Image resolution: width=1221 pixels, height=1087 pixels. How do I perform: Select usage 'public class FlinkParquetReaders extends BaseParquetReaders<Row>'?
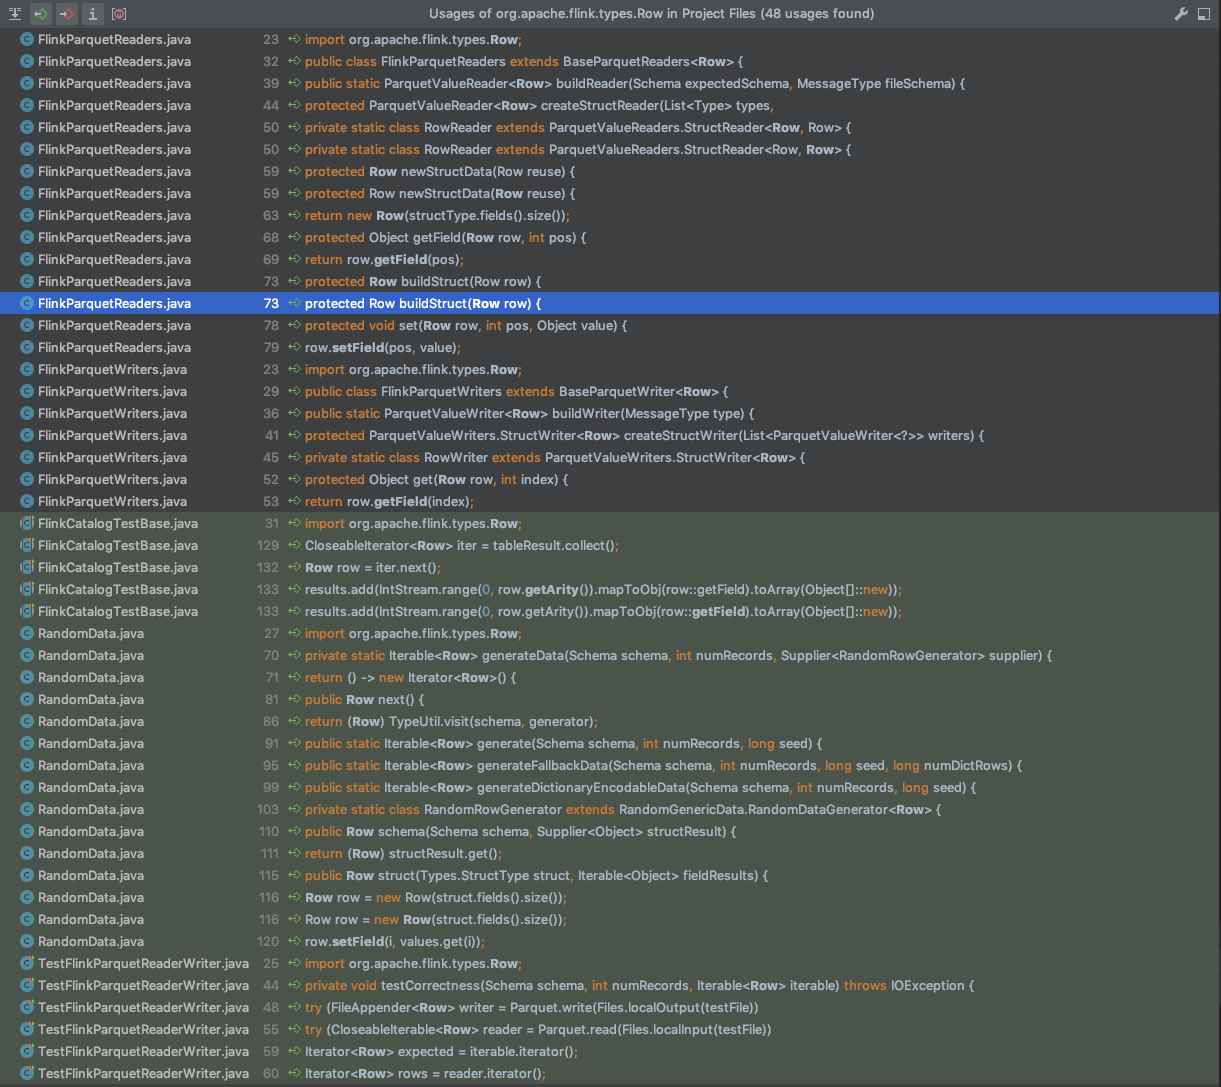524,62
